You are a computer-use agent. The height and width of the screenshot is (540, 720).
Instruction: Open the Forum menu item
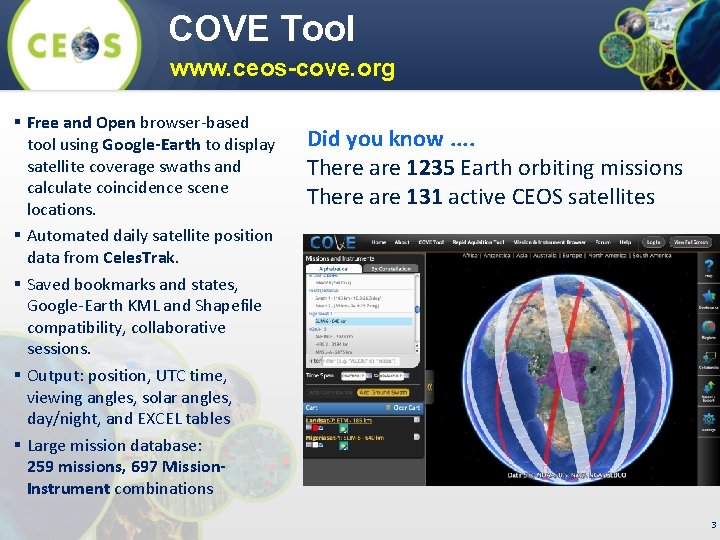point(603,242)
